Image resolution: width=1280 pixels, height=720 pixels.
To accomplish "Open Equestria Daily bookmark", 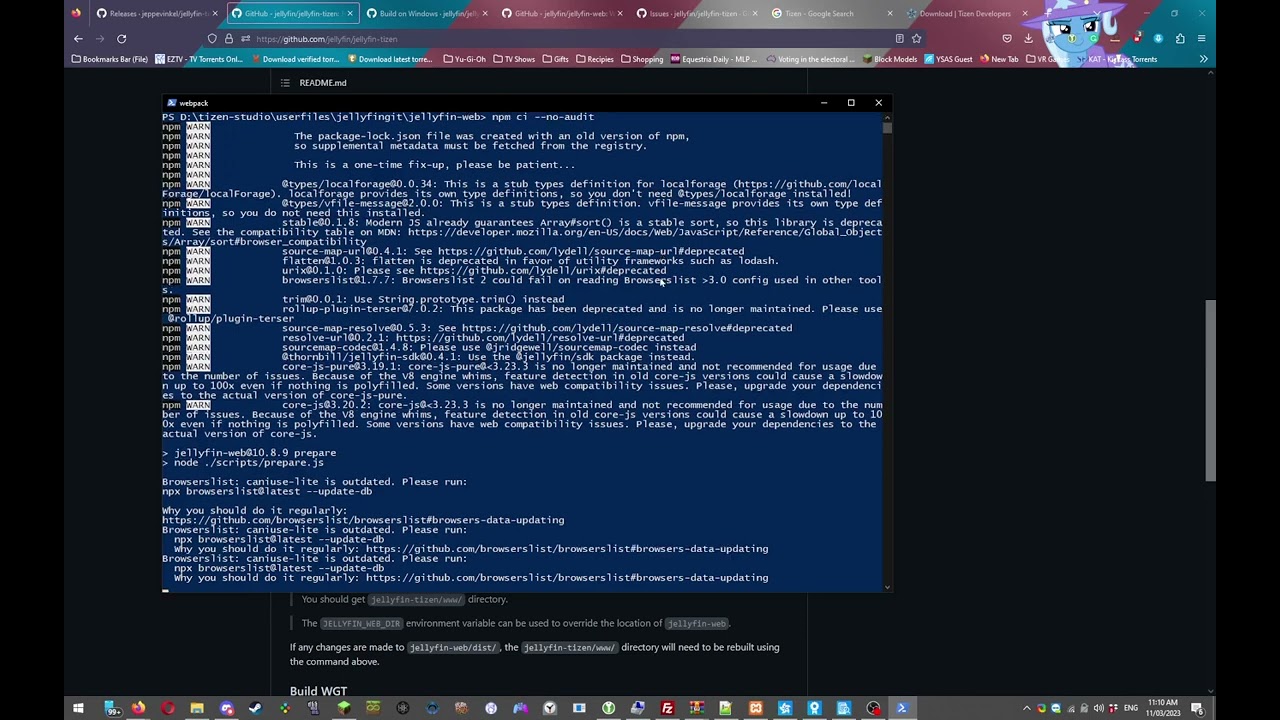I will click(x=714, y=59).
